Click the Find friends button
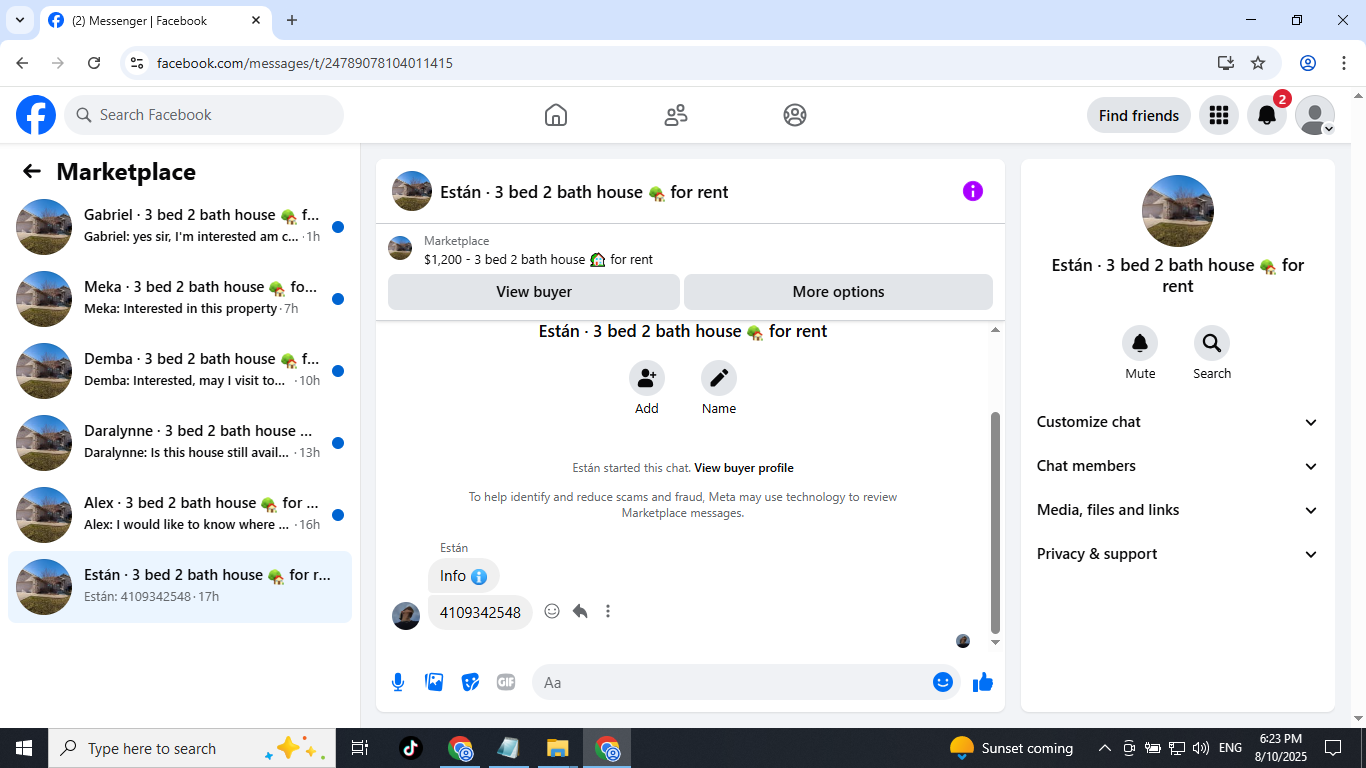This screenshot has width=1366, height=768. point(1139,115)
